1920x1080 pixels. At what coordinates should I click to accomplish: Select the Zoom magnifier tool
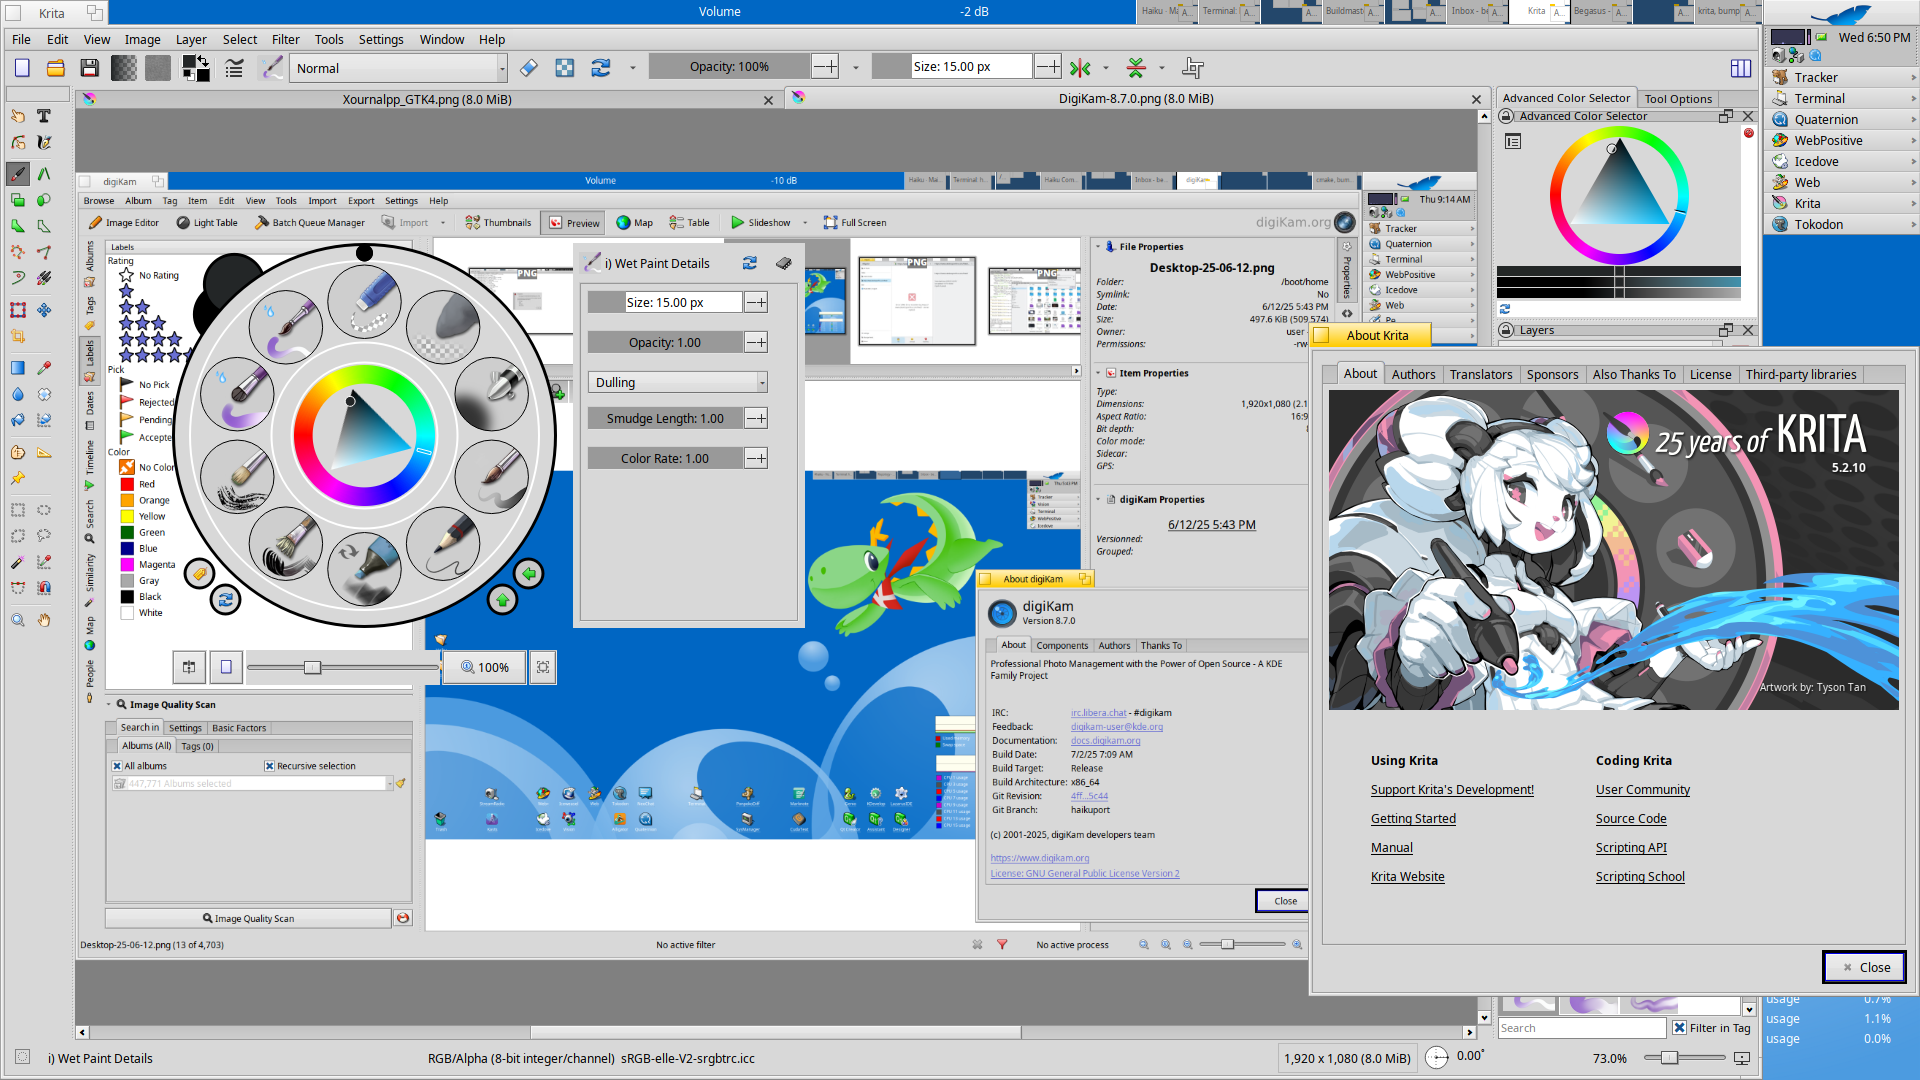tap(18, 621)
